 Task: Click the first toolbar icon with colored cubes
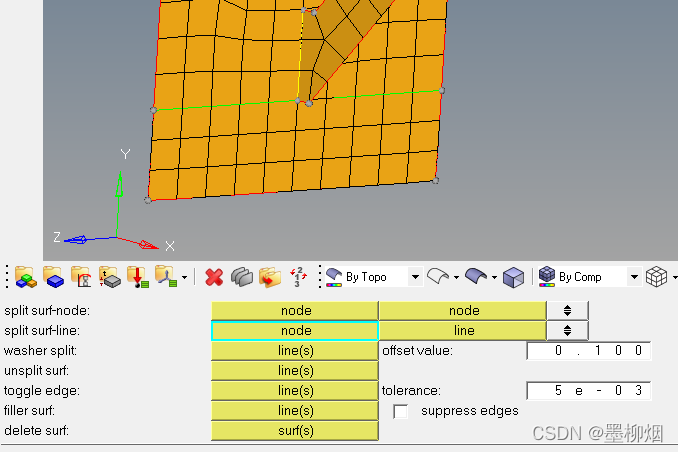coord(25,277)
